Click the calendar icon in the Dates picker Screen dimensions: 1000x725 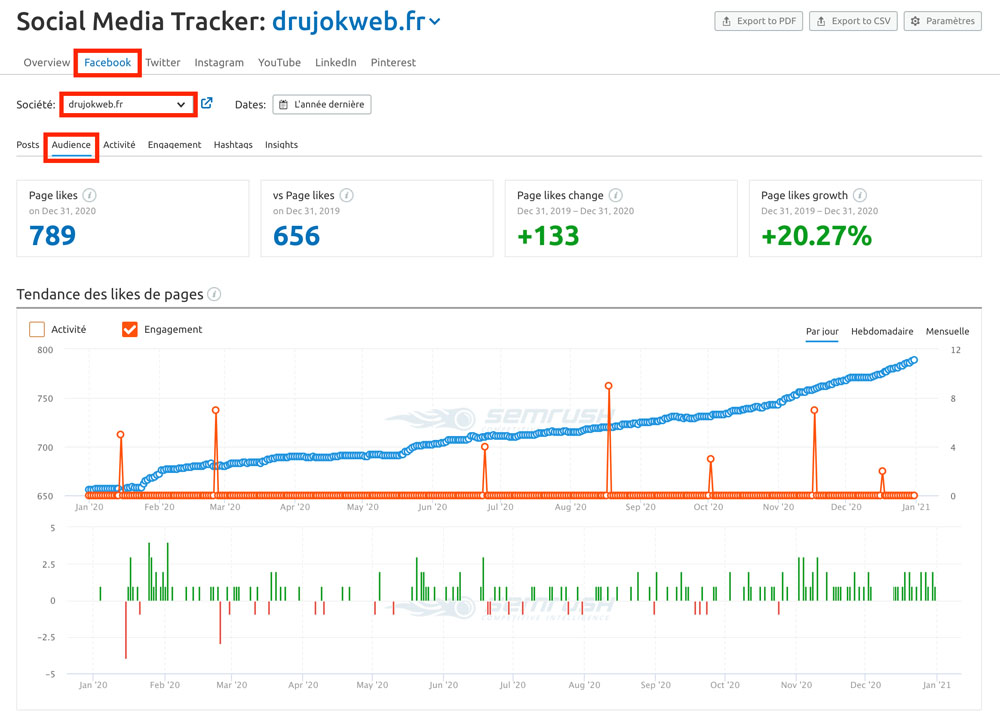point(283,105)
